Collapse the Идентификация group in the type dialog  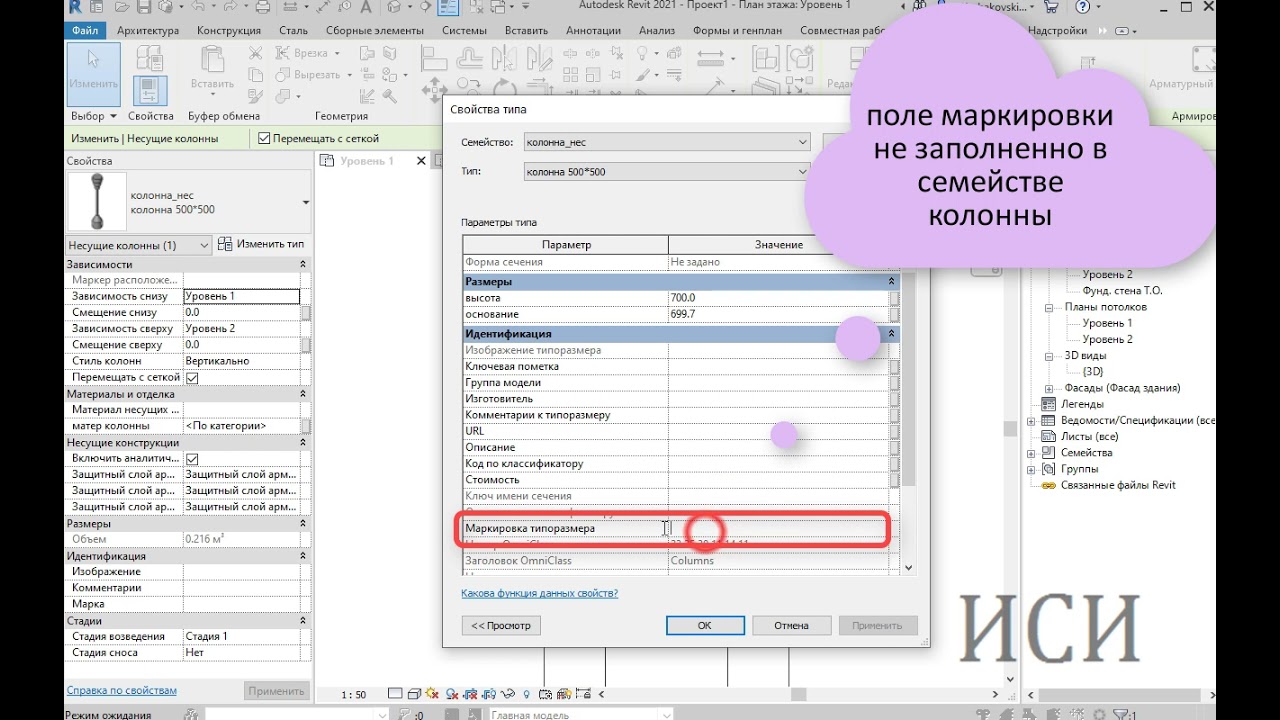point(892,334)
